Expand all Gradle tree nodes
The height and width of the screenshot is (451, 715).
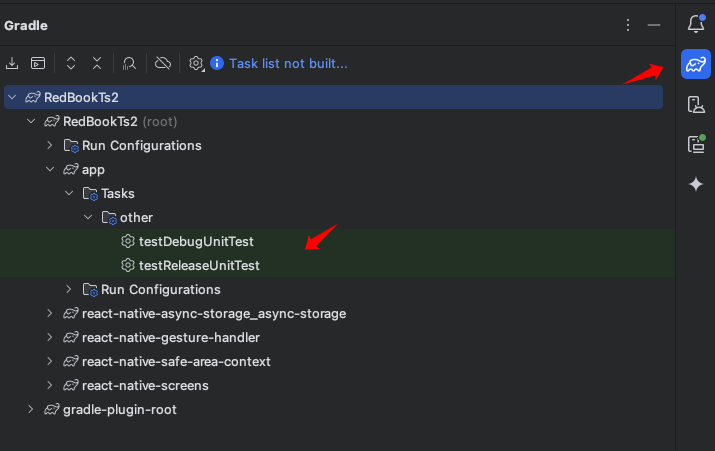pyautogui.click(x=71, y=63)
